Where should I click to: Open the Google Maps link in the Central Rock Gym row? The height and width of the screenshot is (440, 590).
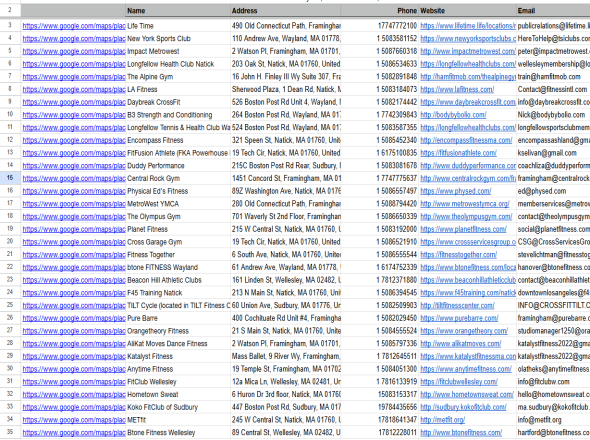click(x=74, y=178)
